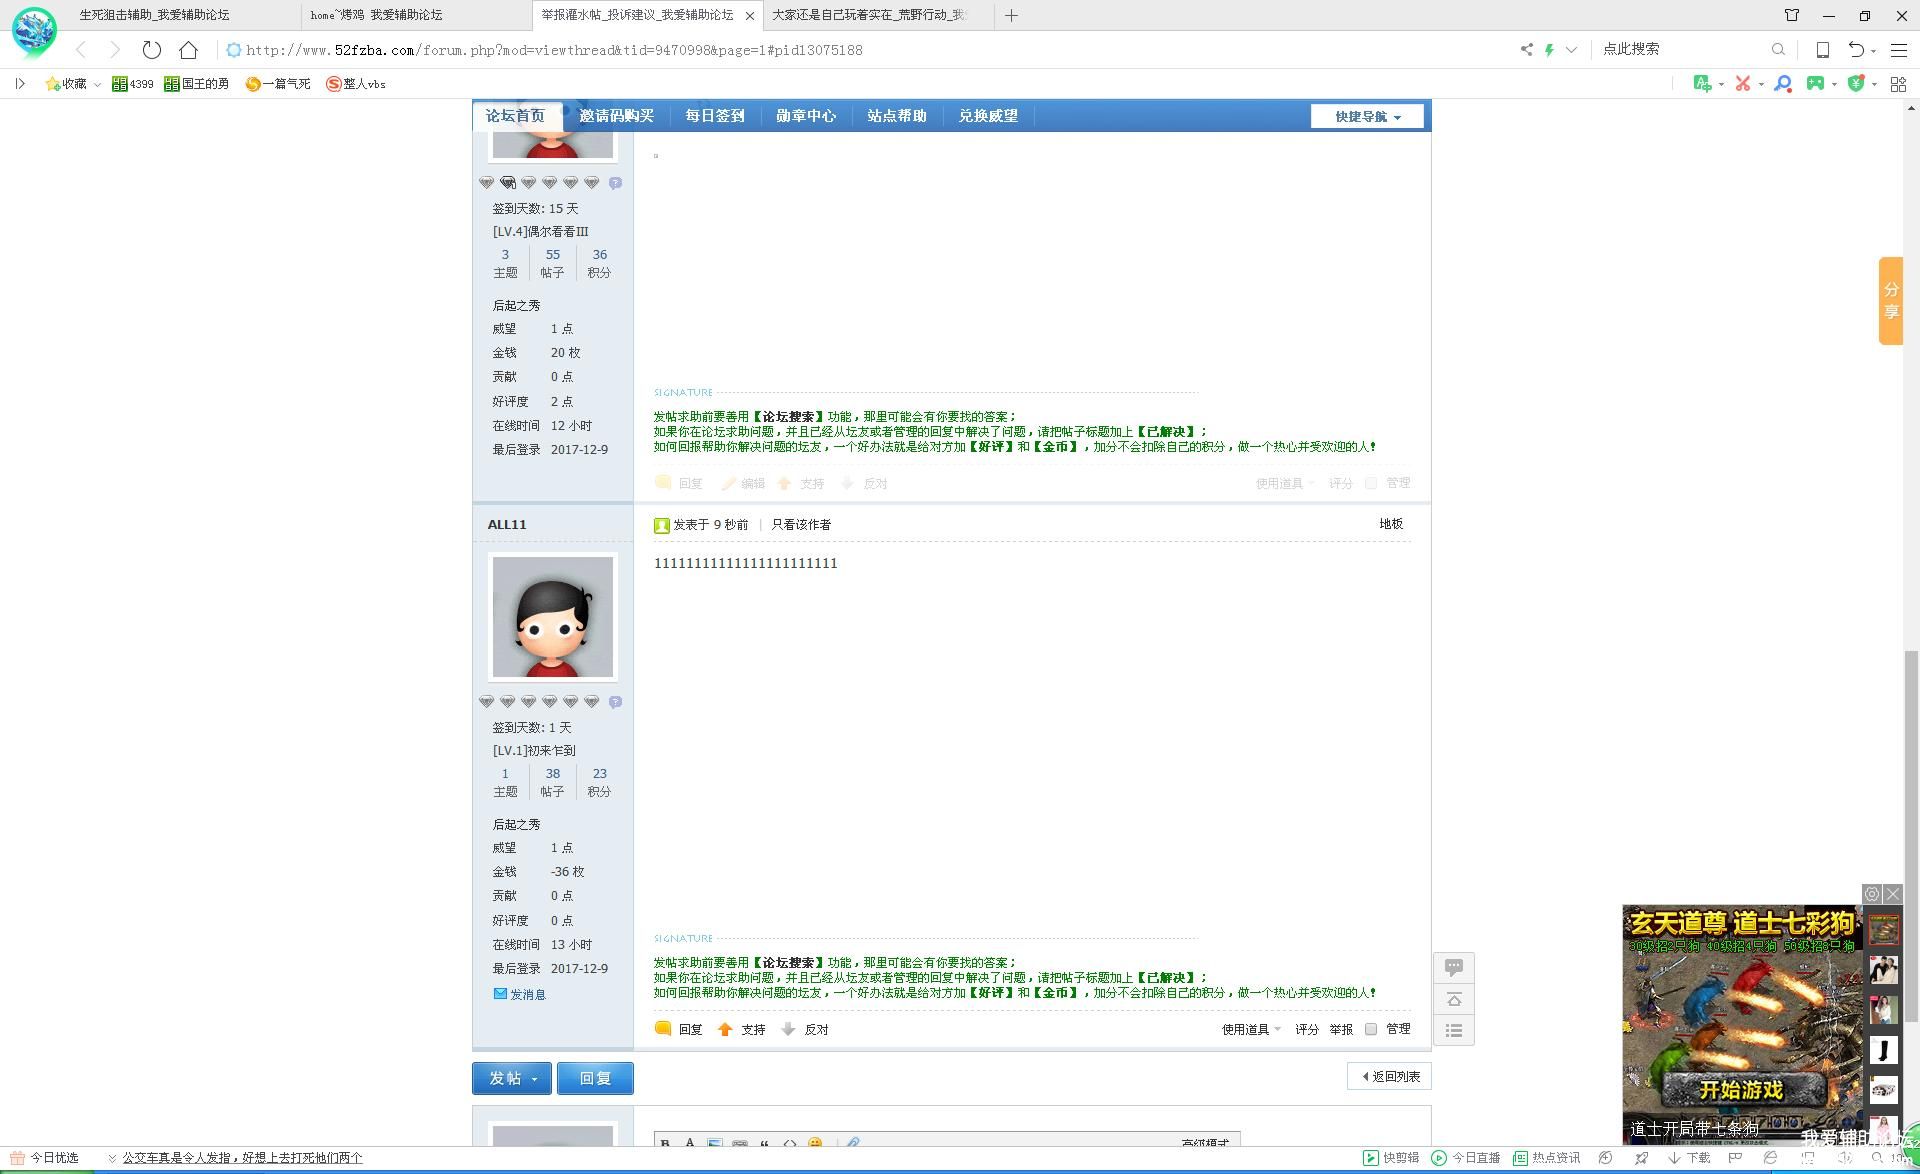The height and width of the screenshot is (1174, 1920).
Task: Expand the 使用道具 dropdown on ALL11's post
Action: pyautogui.click(x=1251, y=1029)
